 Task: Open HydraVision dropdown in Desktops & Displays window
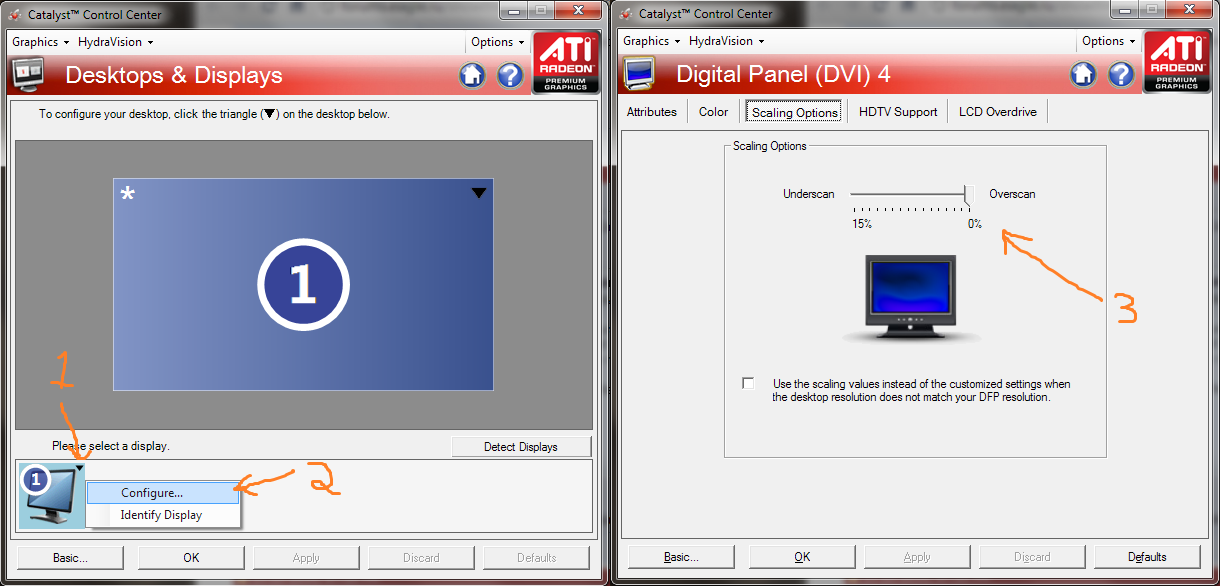[116, 42]
